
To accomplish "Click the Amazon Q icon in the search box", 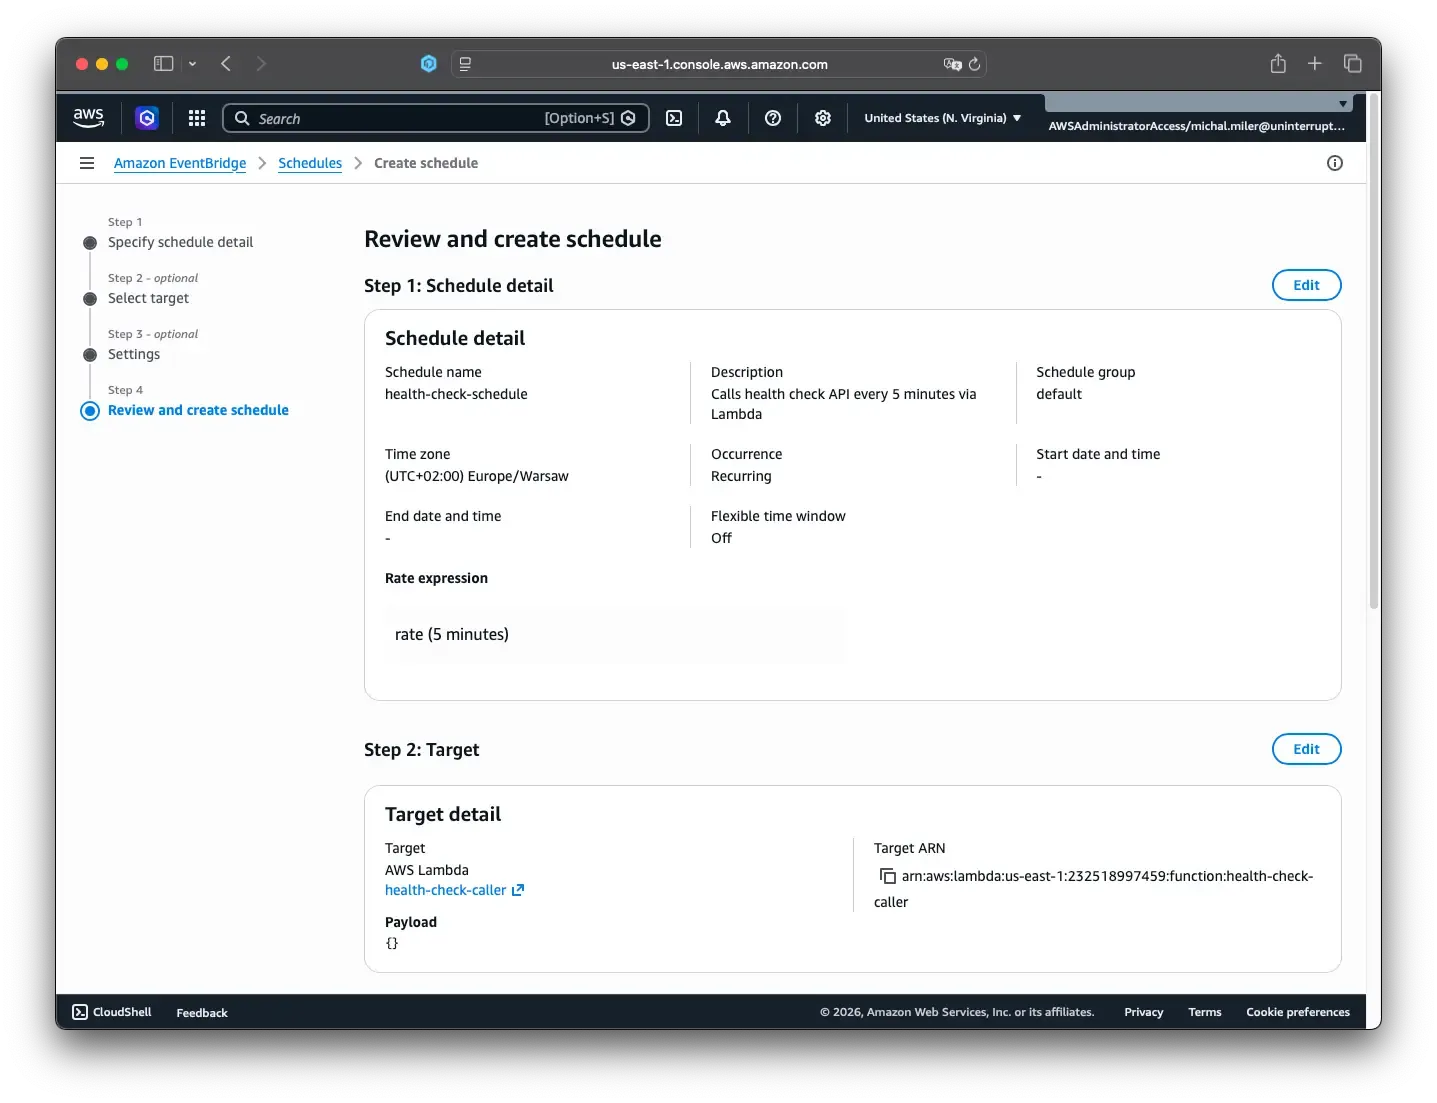I will (x=628, y=118).
